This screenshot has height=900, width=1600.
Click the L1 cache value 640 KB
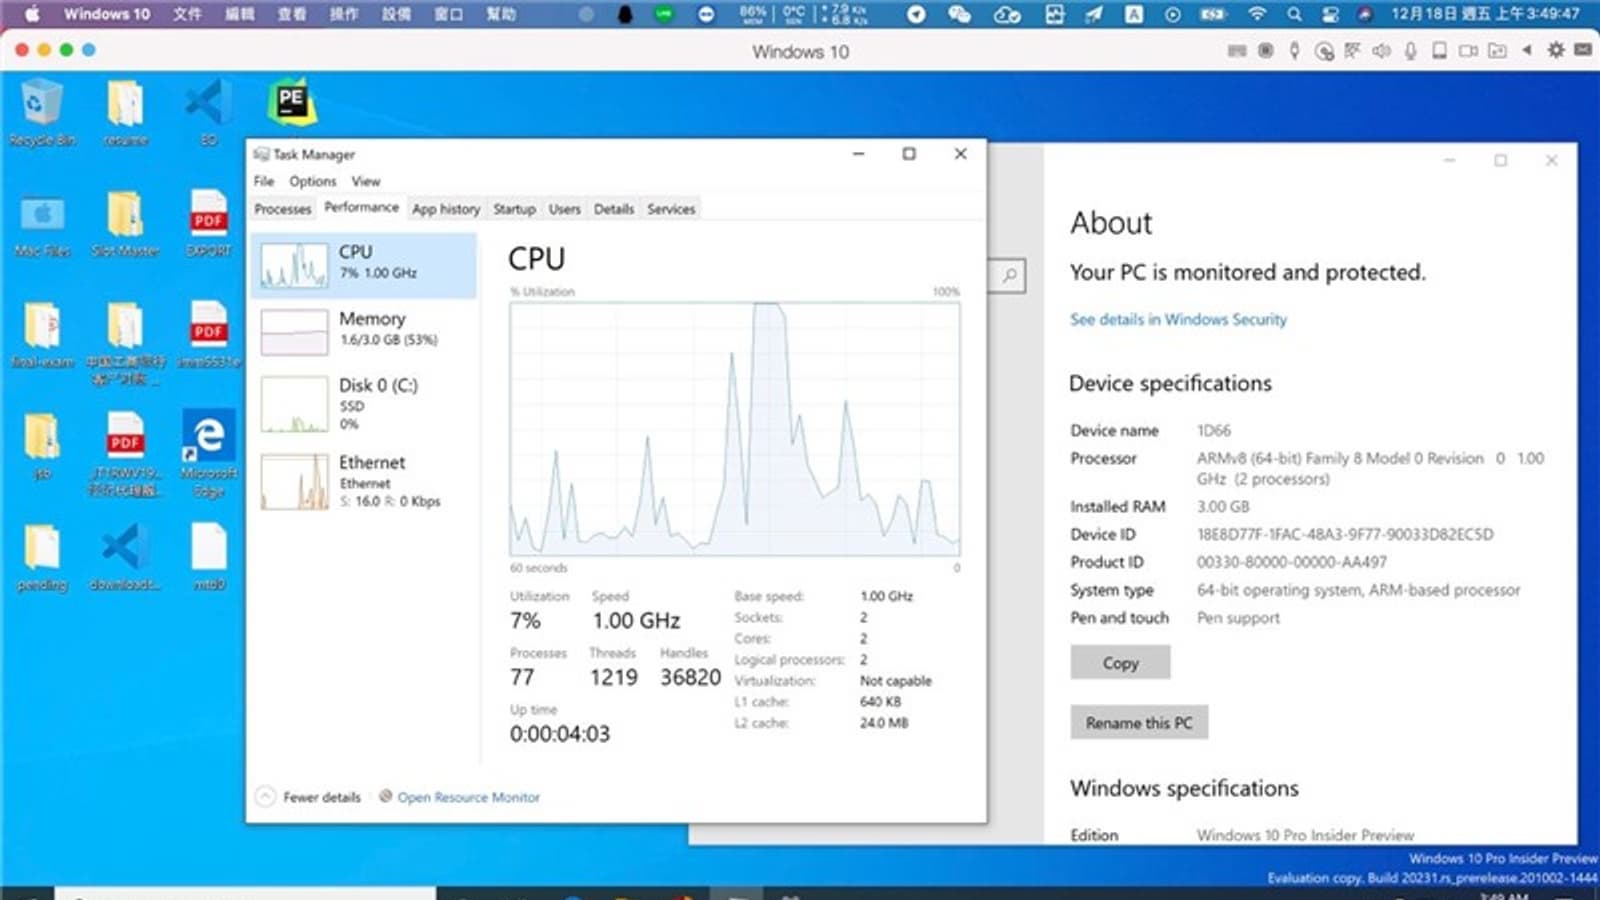880,702
